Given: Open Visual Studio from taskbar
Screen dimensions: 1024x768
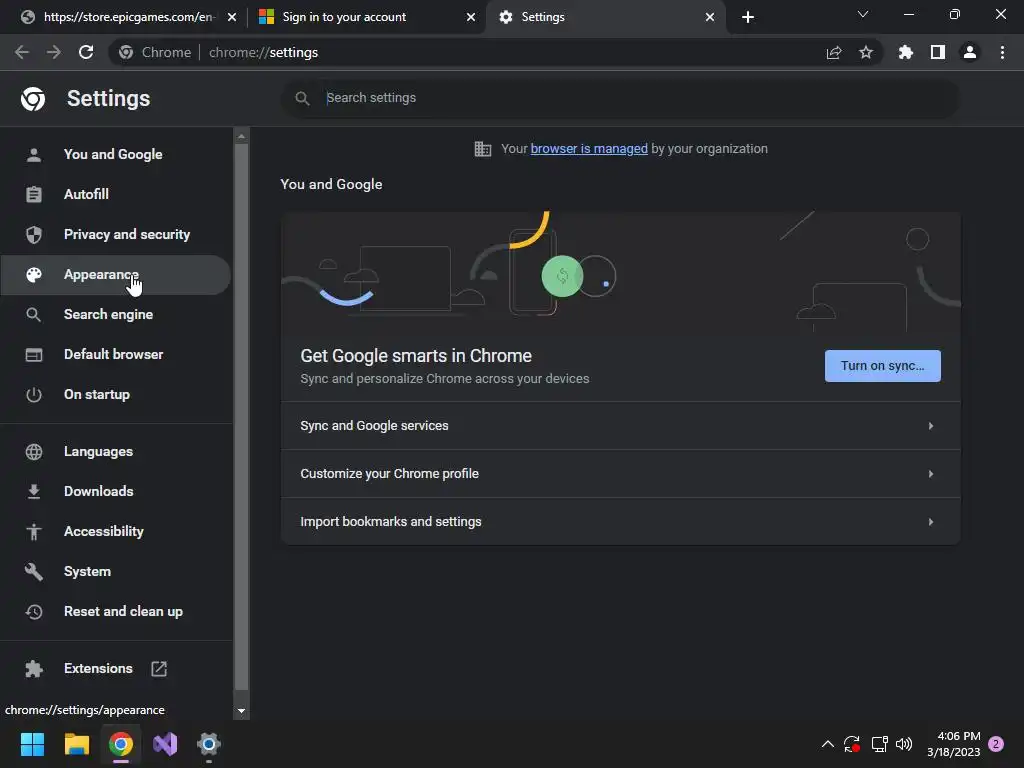Looking at the screenshot, I should click(x=165, y=744).
